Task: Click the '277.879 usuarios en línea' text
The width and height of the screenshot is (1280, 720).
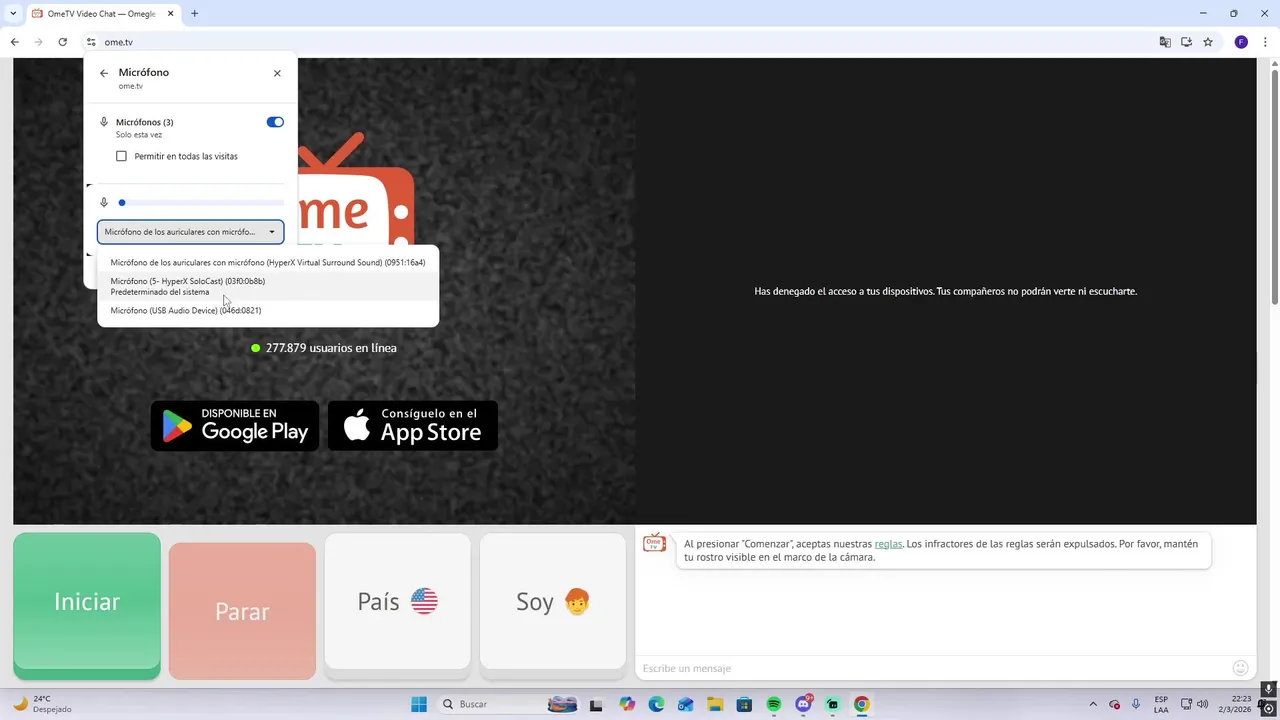Action: tap(331, 348)
